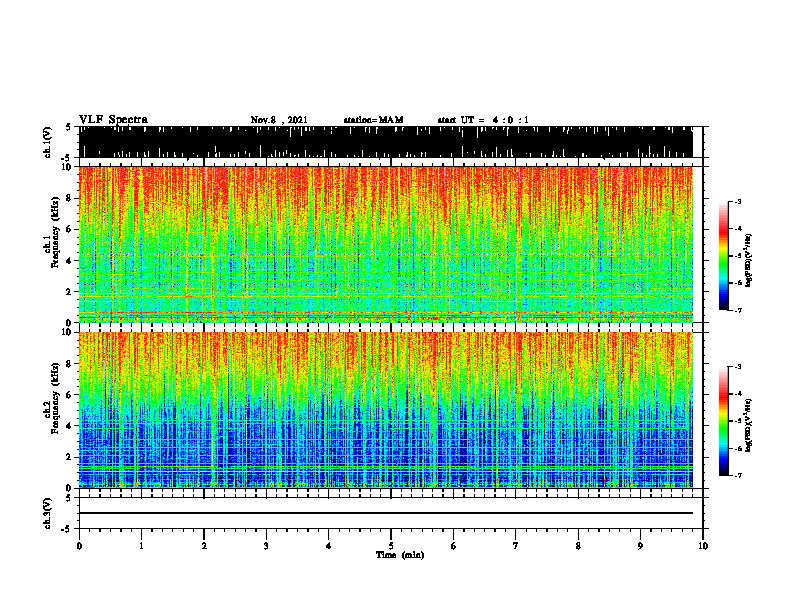Pick the ch.1 spectrogram color scale bar
The height and width of the screenshot is (612, 792).
point(723,256)
